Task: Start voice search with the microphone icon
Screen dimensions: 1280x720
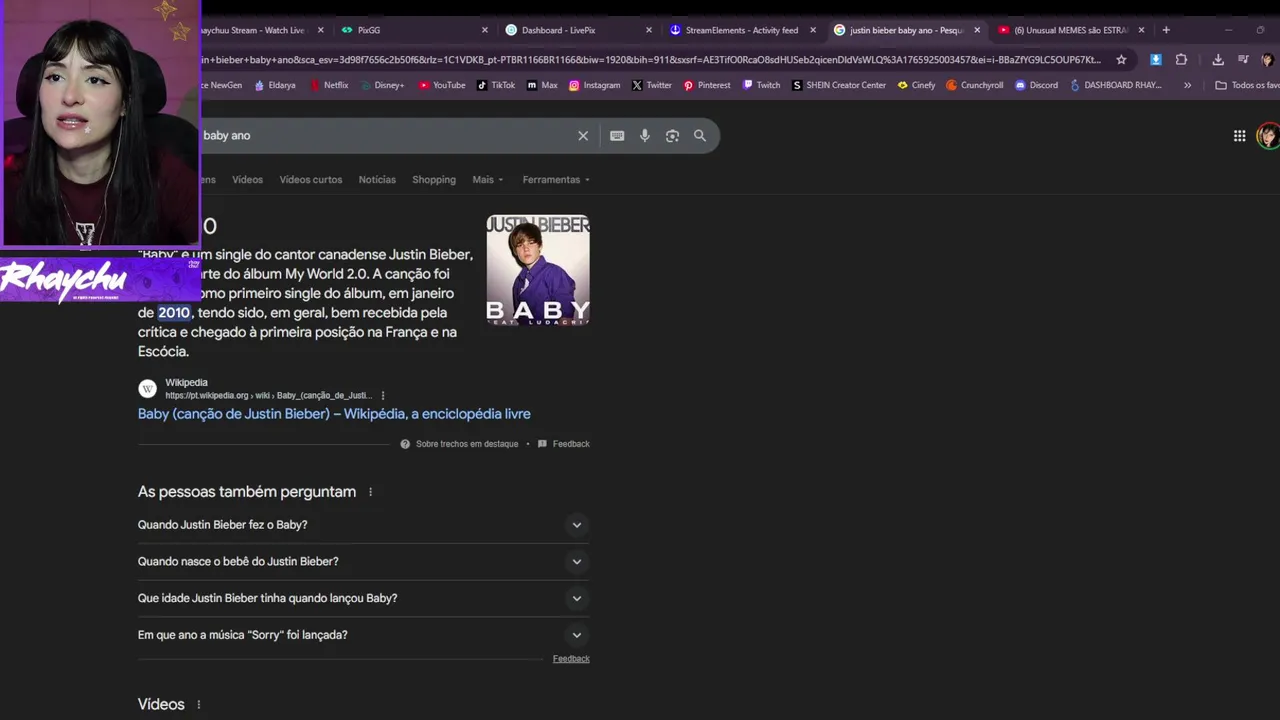Action: coord(645,136)
